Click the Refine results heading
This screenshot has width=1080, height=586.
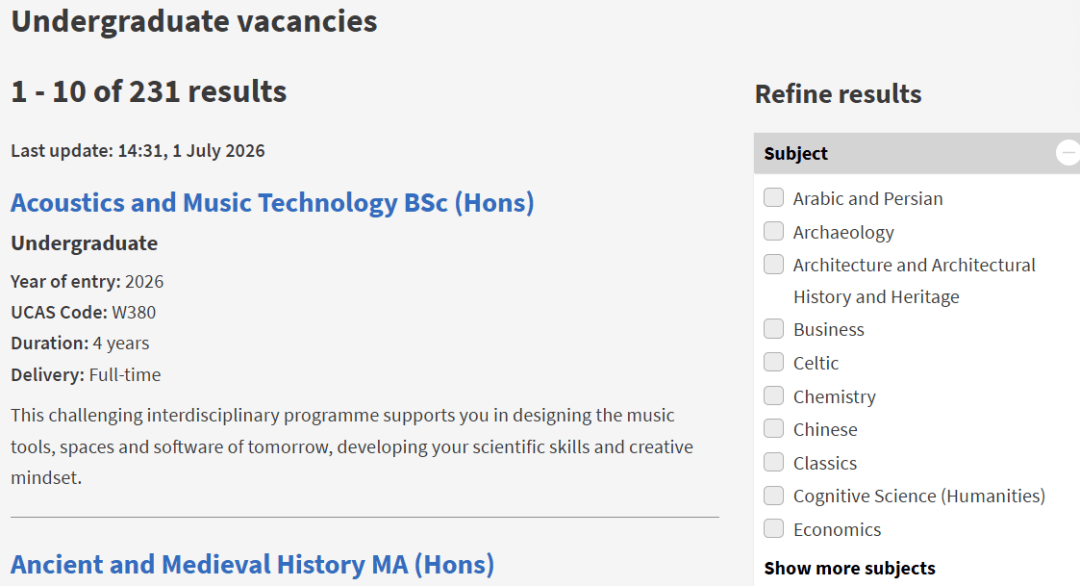tap(838, 94)
